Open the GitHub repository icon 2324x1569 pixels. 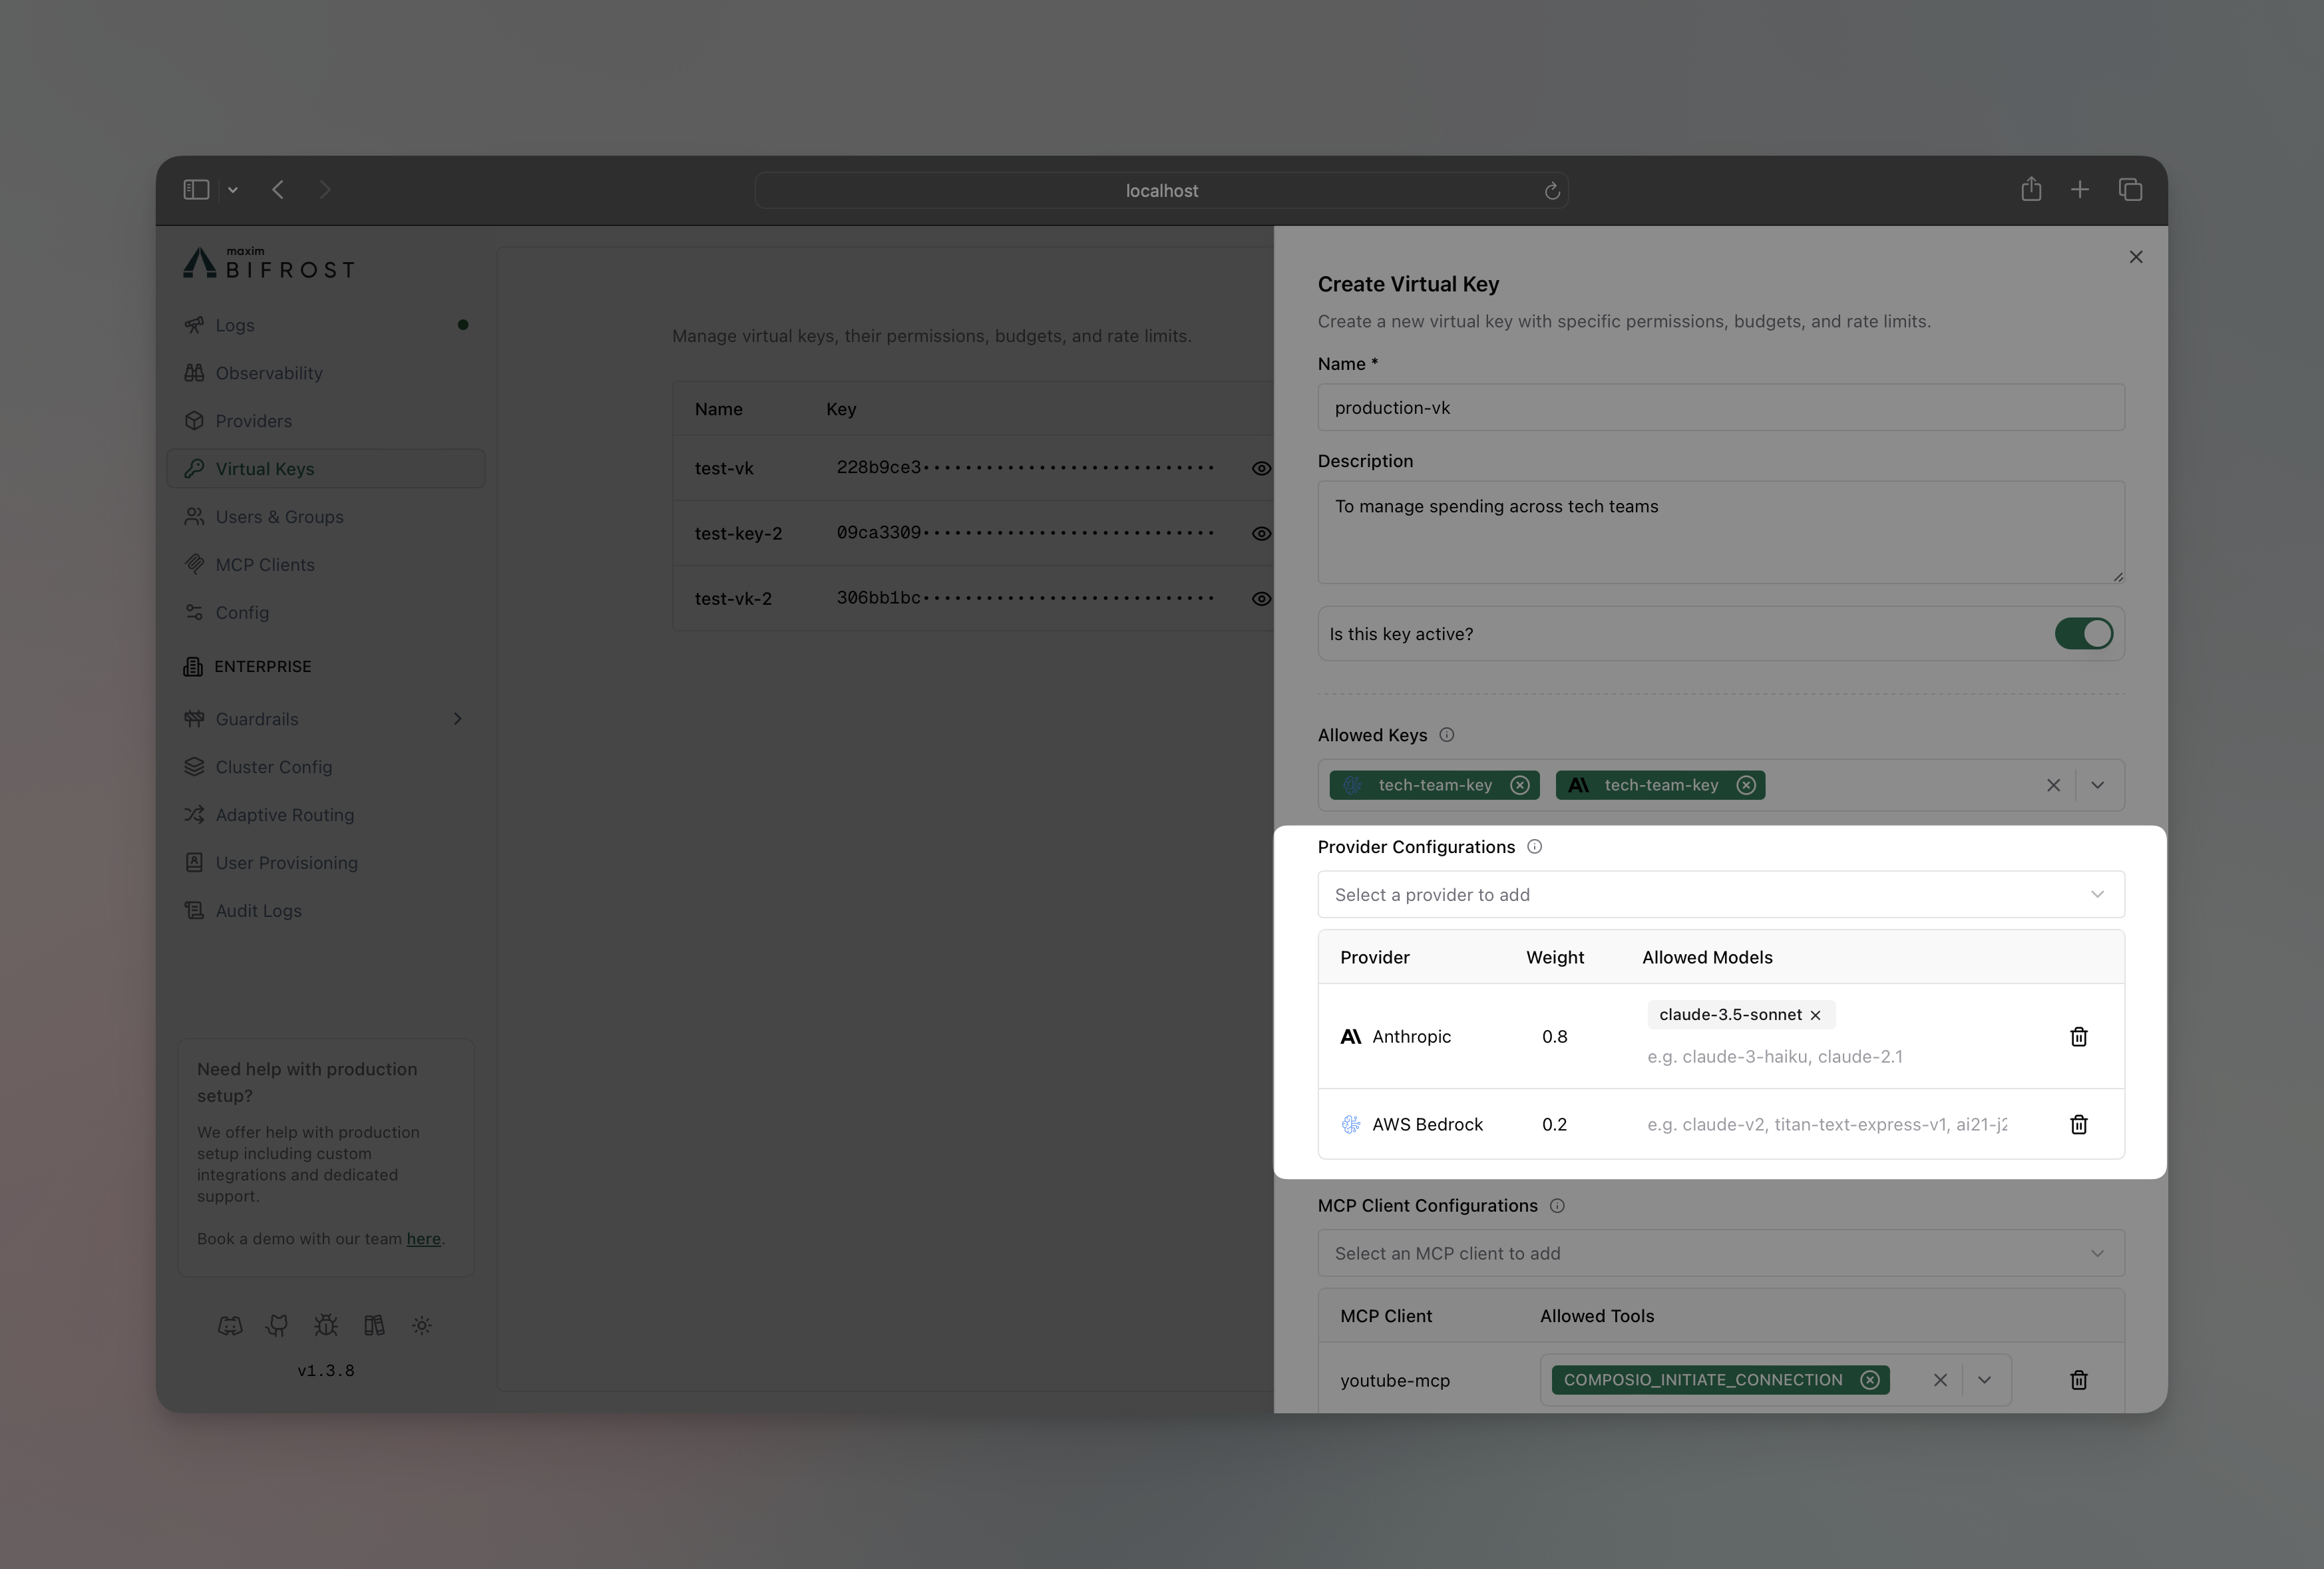[x=277, y=1325]
